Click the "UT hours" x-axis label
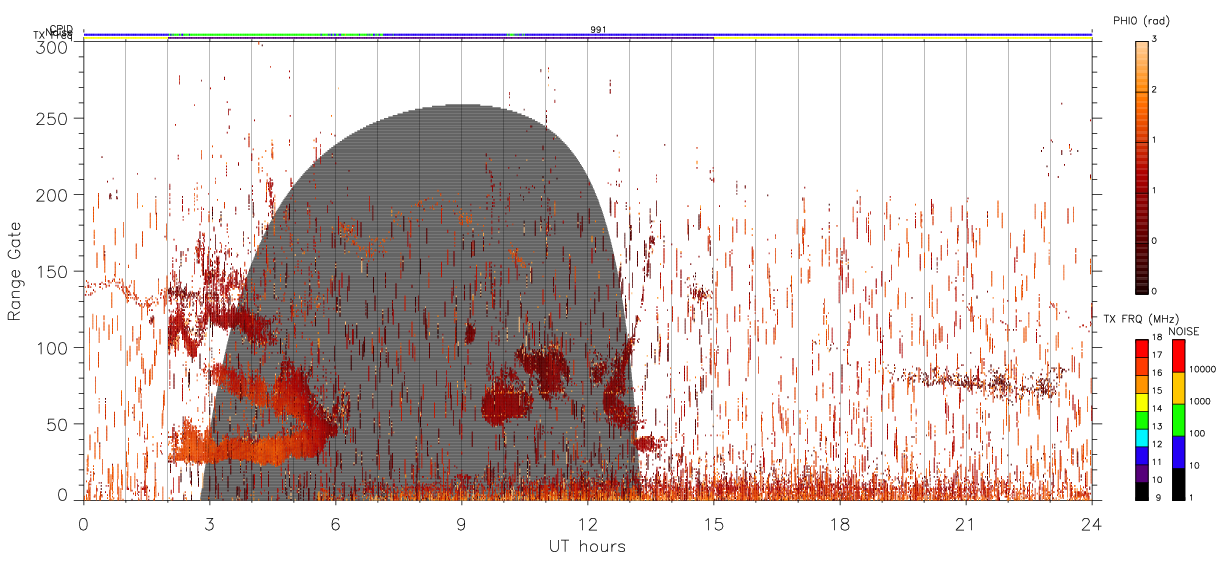 click(x=587, y=546)
